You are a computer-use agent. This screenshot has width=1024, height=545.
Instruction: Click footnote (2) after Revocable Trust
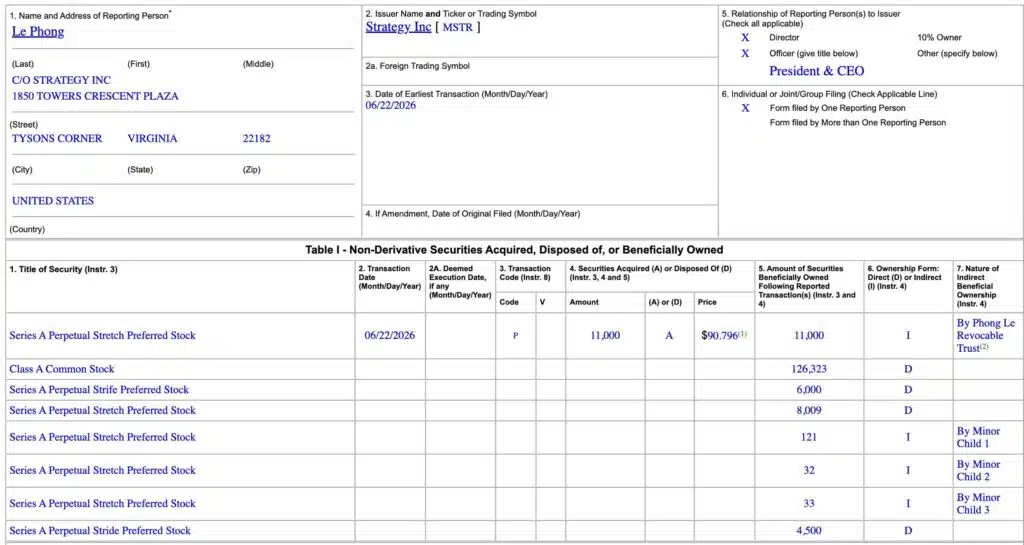click(x=985, y=347)
